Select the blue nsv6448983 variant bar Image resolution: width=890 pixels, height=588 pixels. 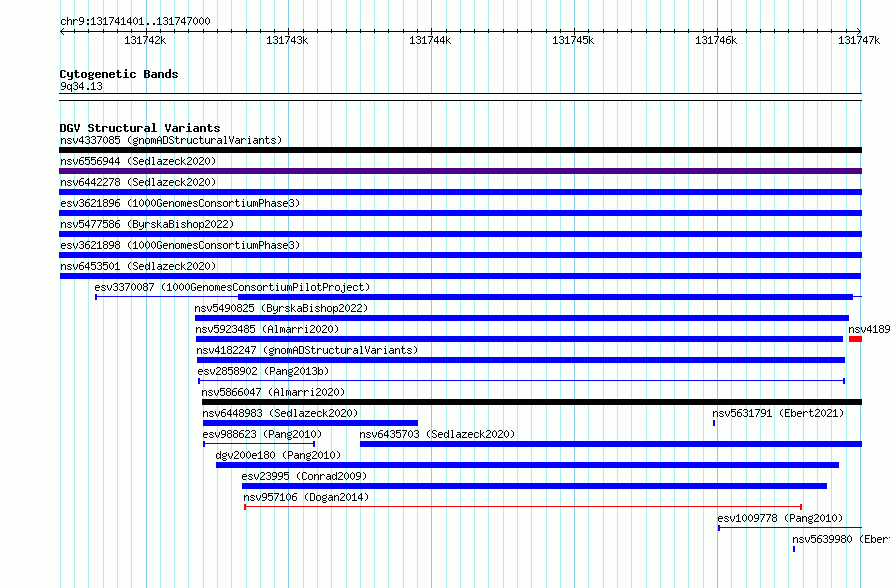[310, 423]
